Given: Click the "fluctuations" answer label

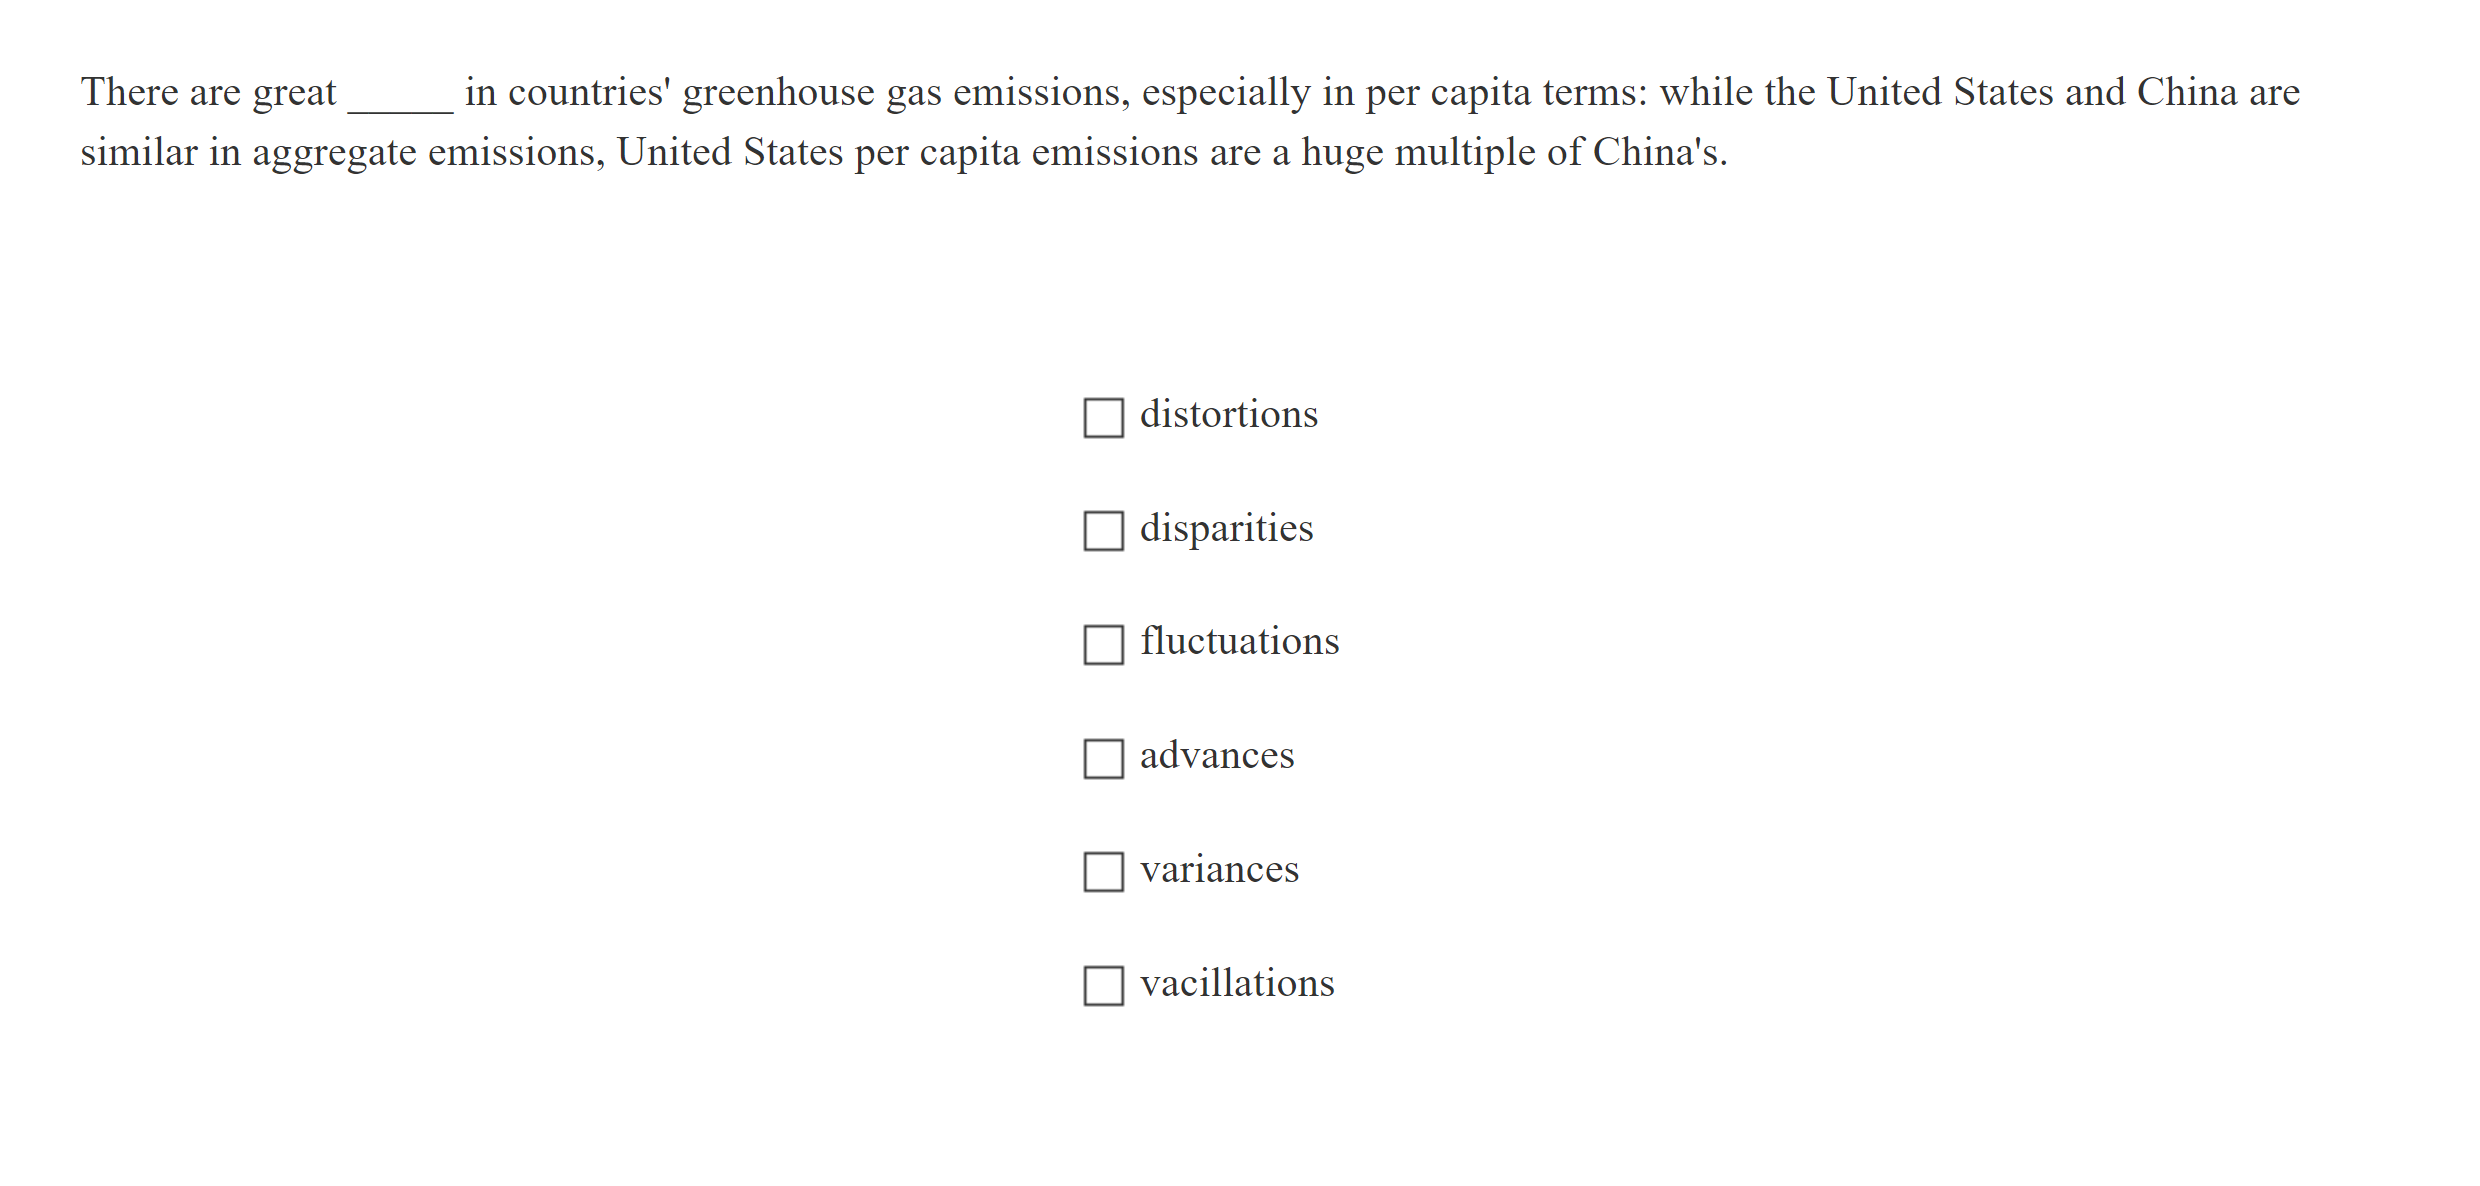Looking at the screenshot, I should [x=1240, y=641].
